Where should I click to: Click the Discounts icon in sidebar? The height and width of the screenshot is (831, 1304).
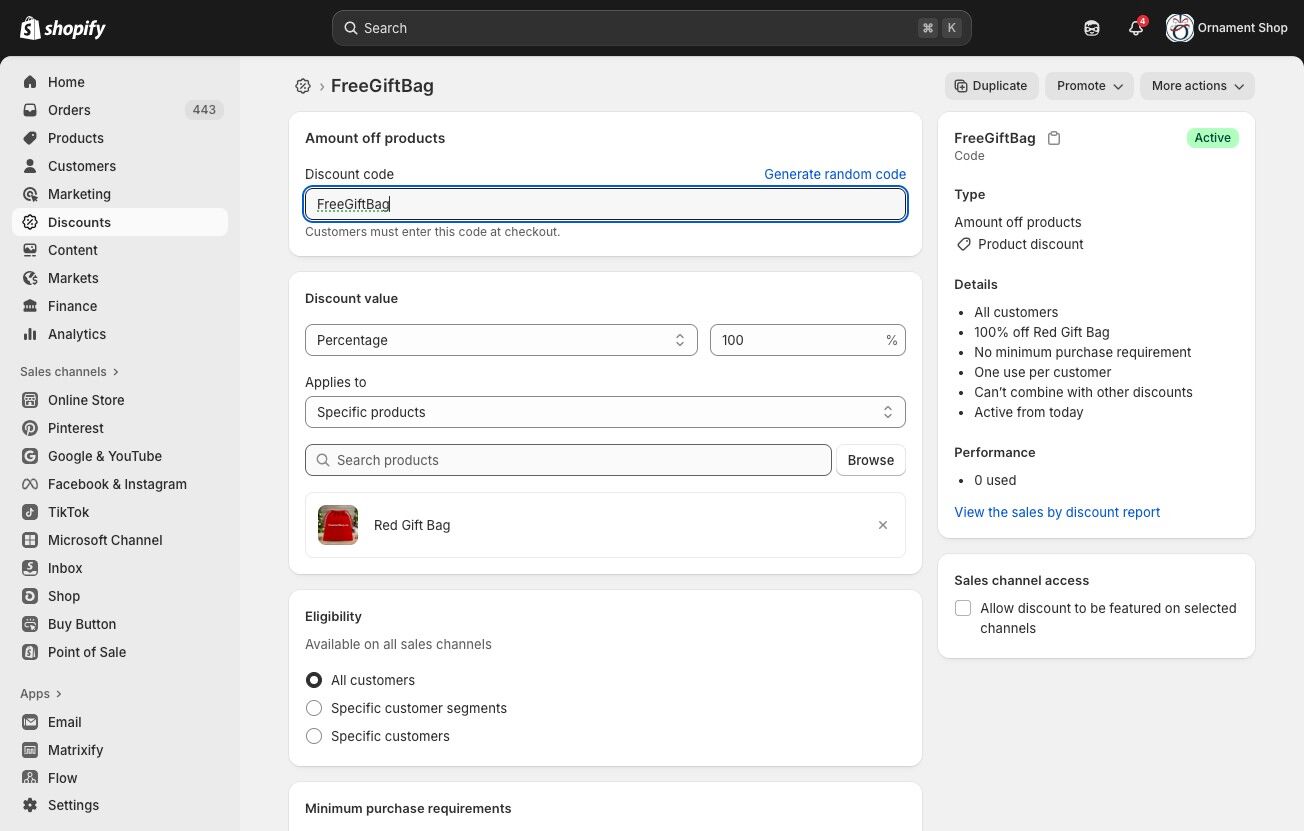(30, 222)
